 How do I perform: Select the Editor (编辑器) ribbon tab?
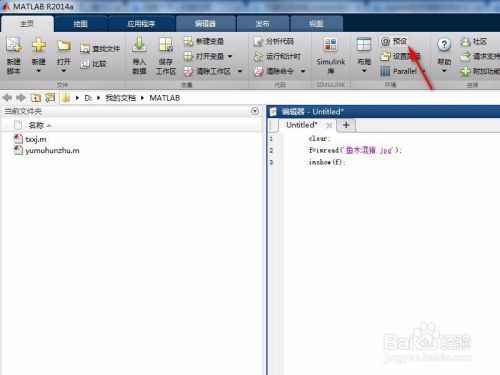coord(205,24)
